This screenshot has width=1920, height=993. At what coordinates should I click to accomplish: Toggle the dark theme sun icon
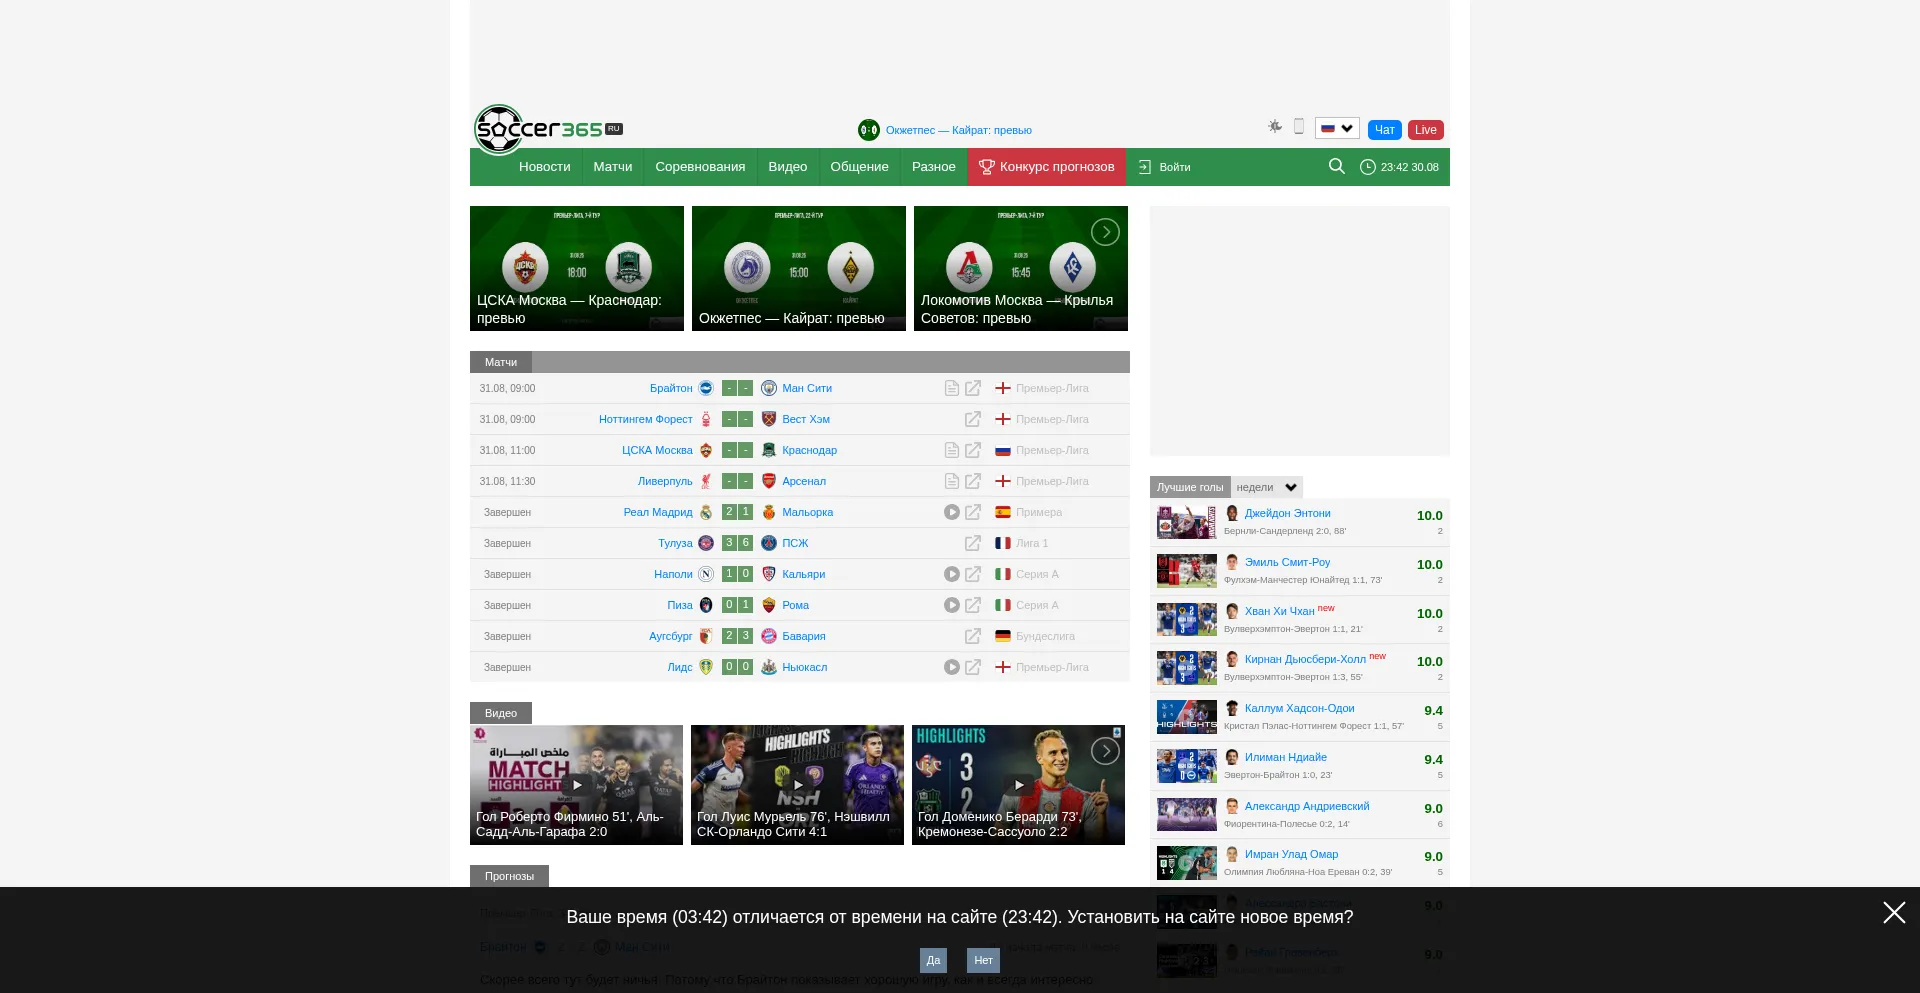coord(1275,127)
